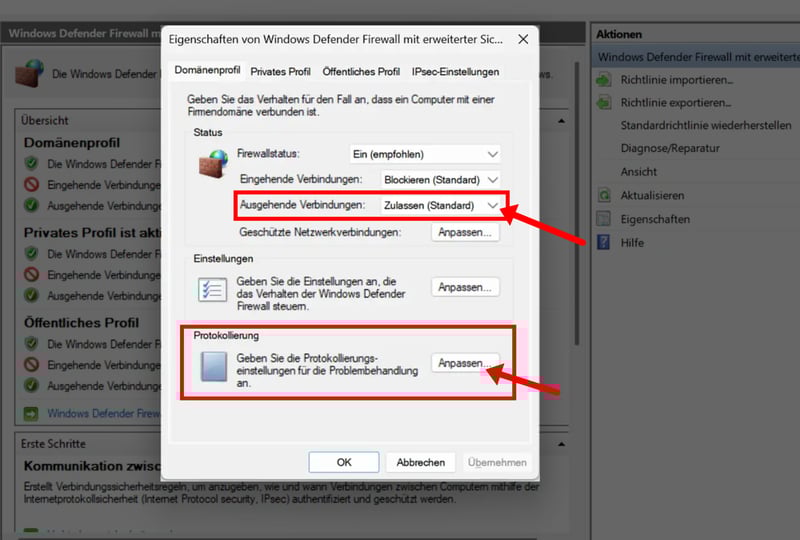Select Richtlinie exportieren... action
The height and width of the screenshot is (540, 800).
click(676, 103)
